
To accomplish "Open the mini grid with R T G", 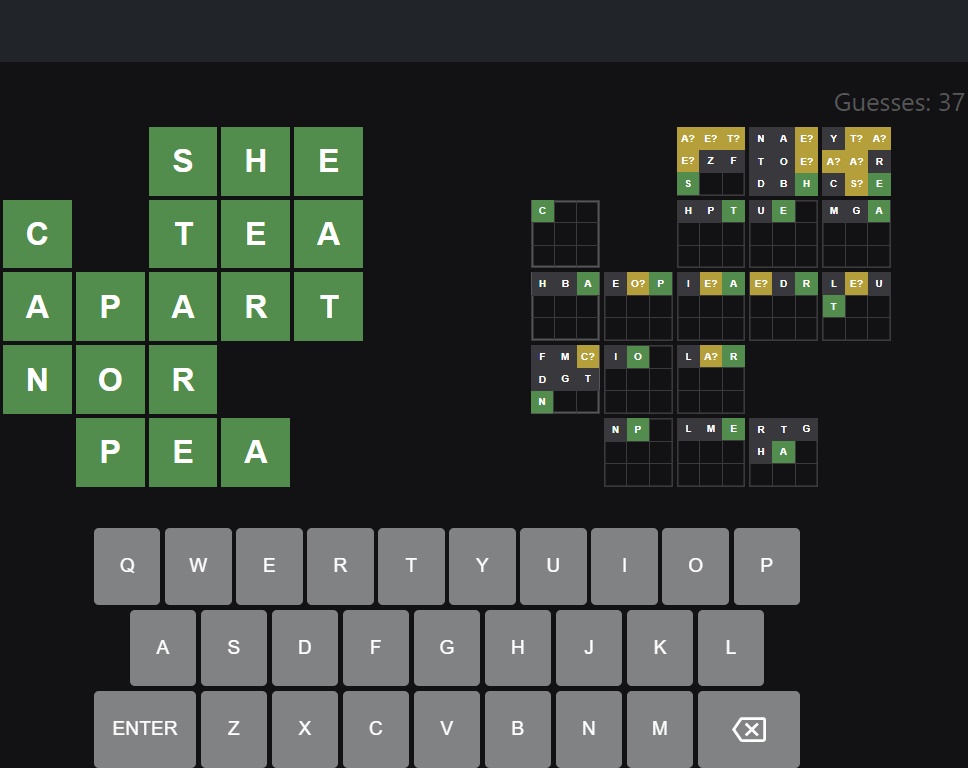I will (783, 452).
